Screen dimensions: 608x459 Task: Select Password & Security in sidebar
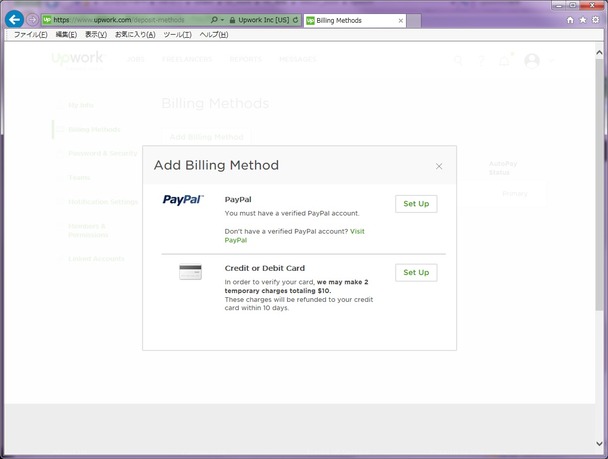[x=103, y=154]
